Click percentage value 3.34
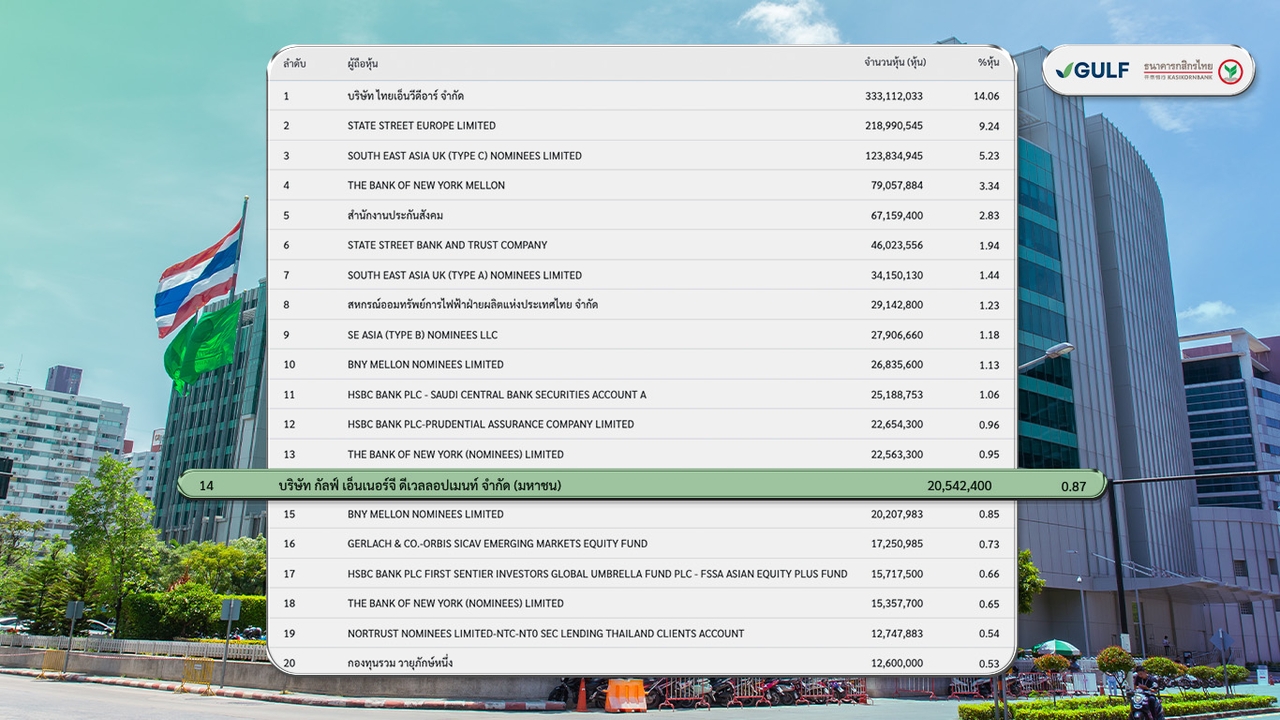 pos(989,186)
